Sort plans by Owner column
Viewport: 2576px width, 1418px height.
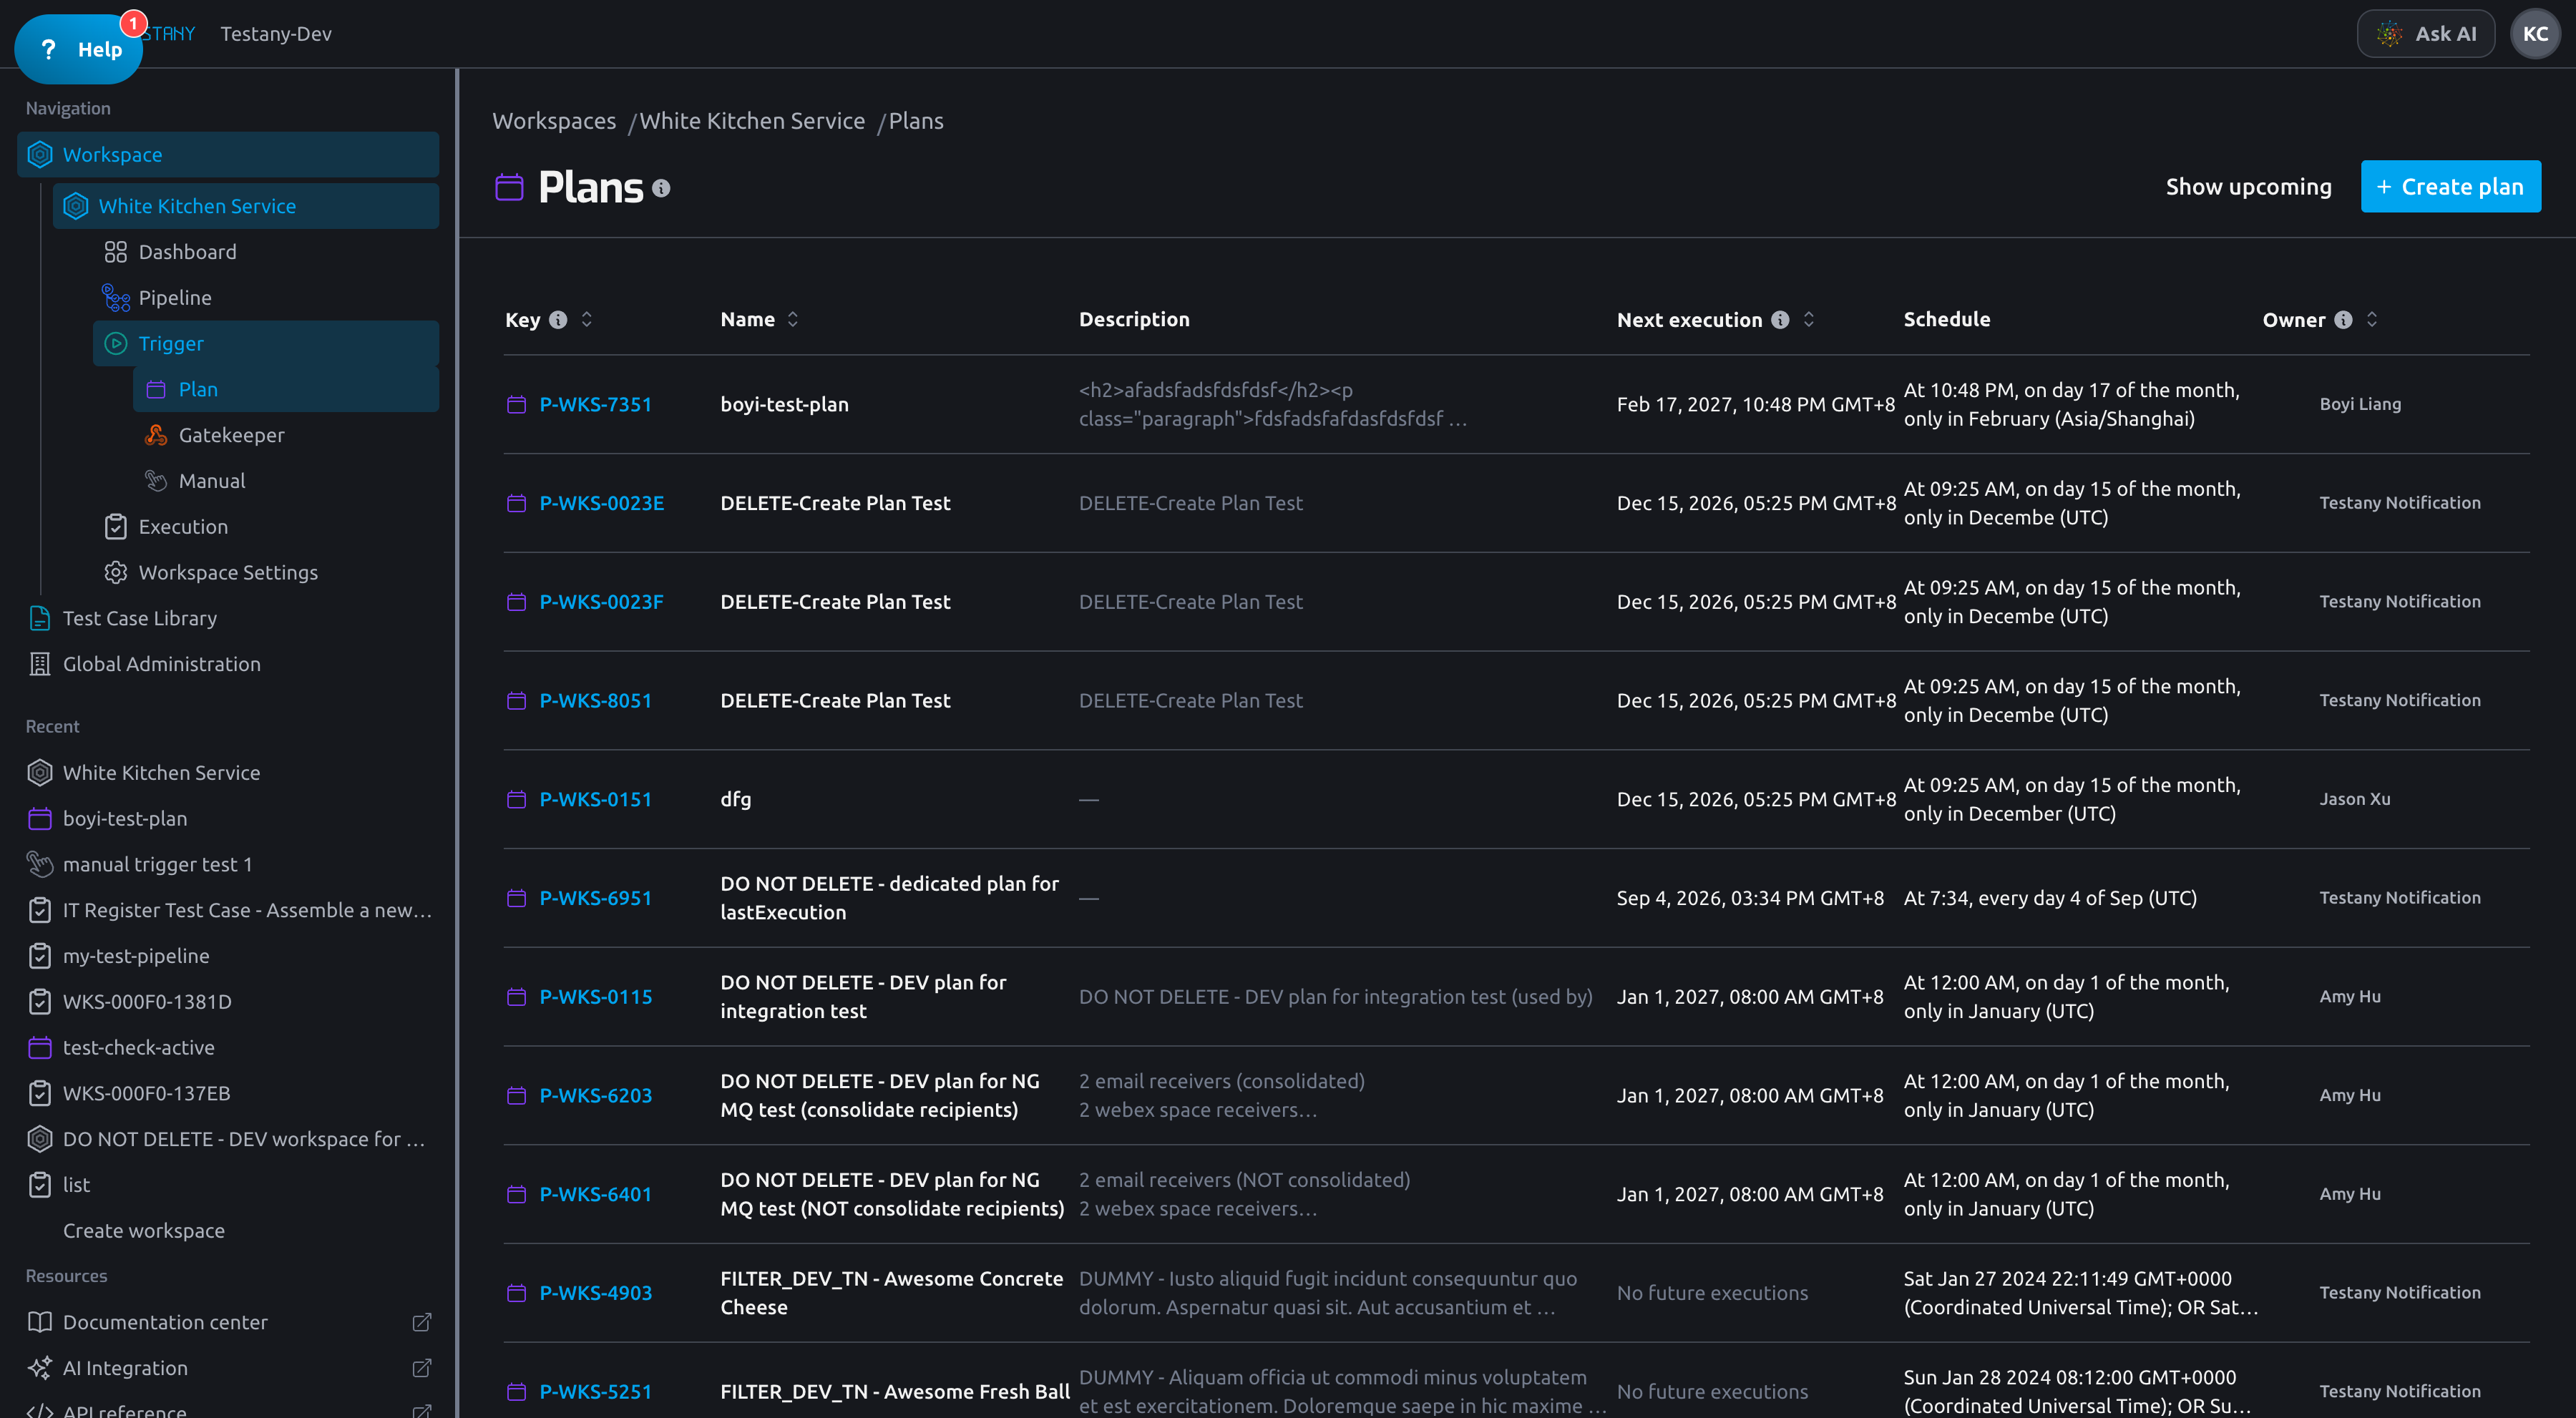[x=2372, y=320]
